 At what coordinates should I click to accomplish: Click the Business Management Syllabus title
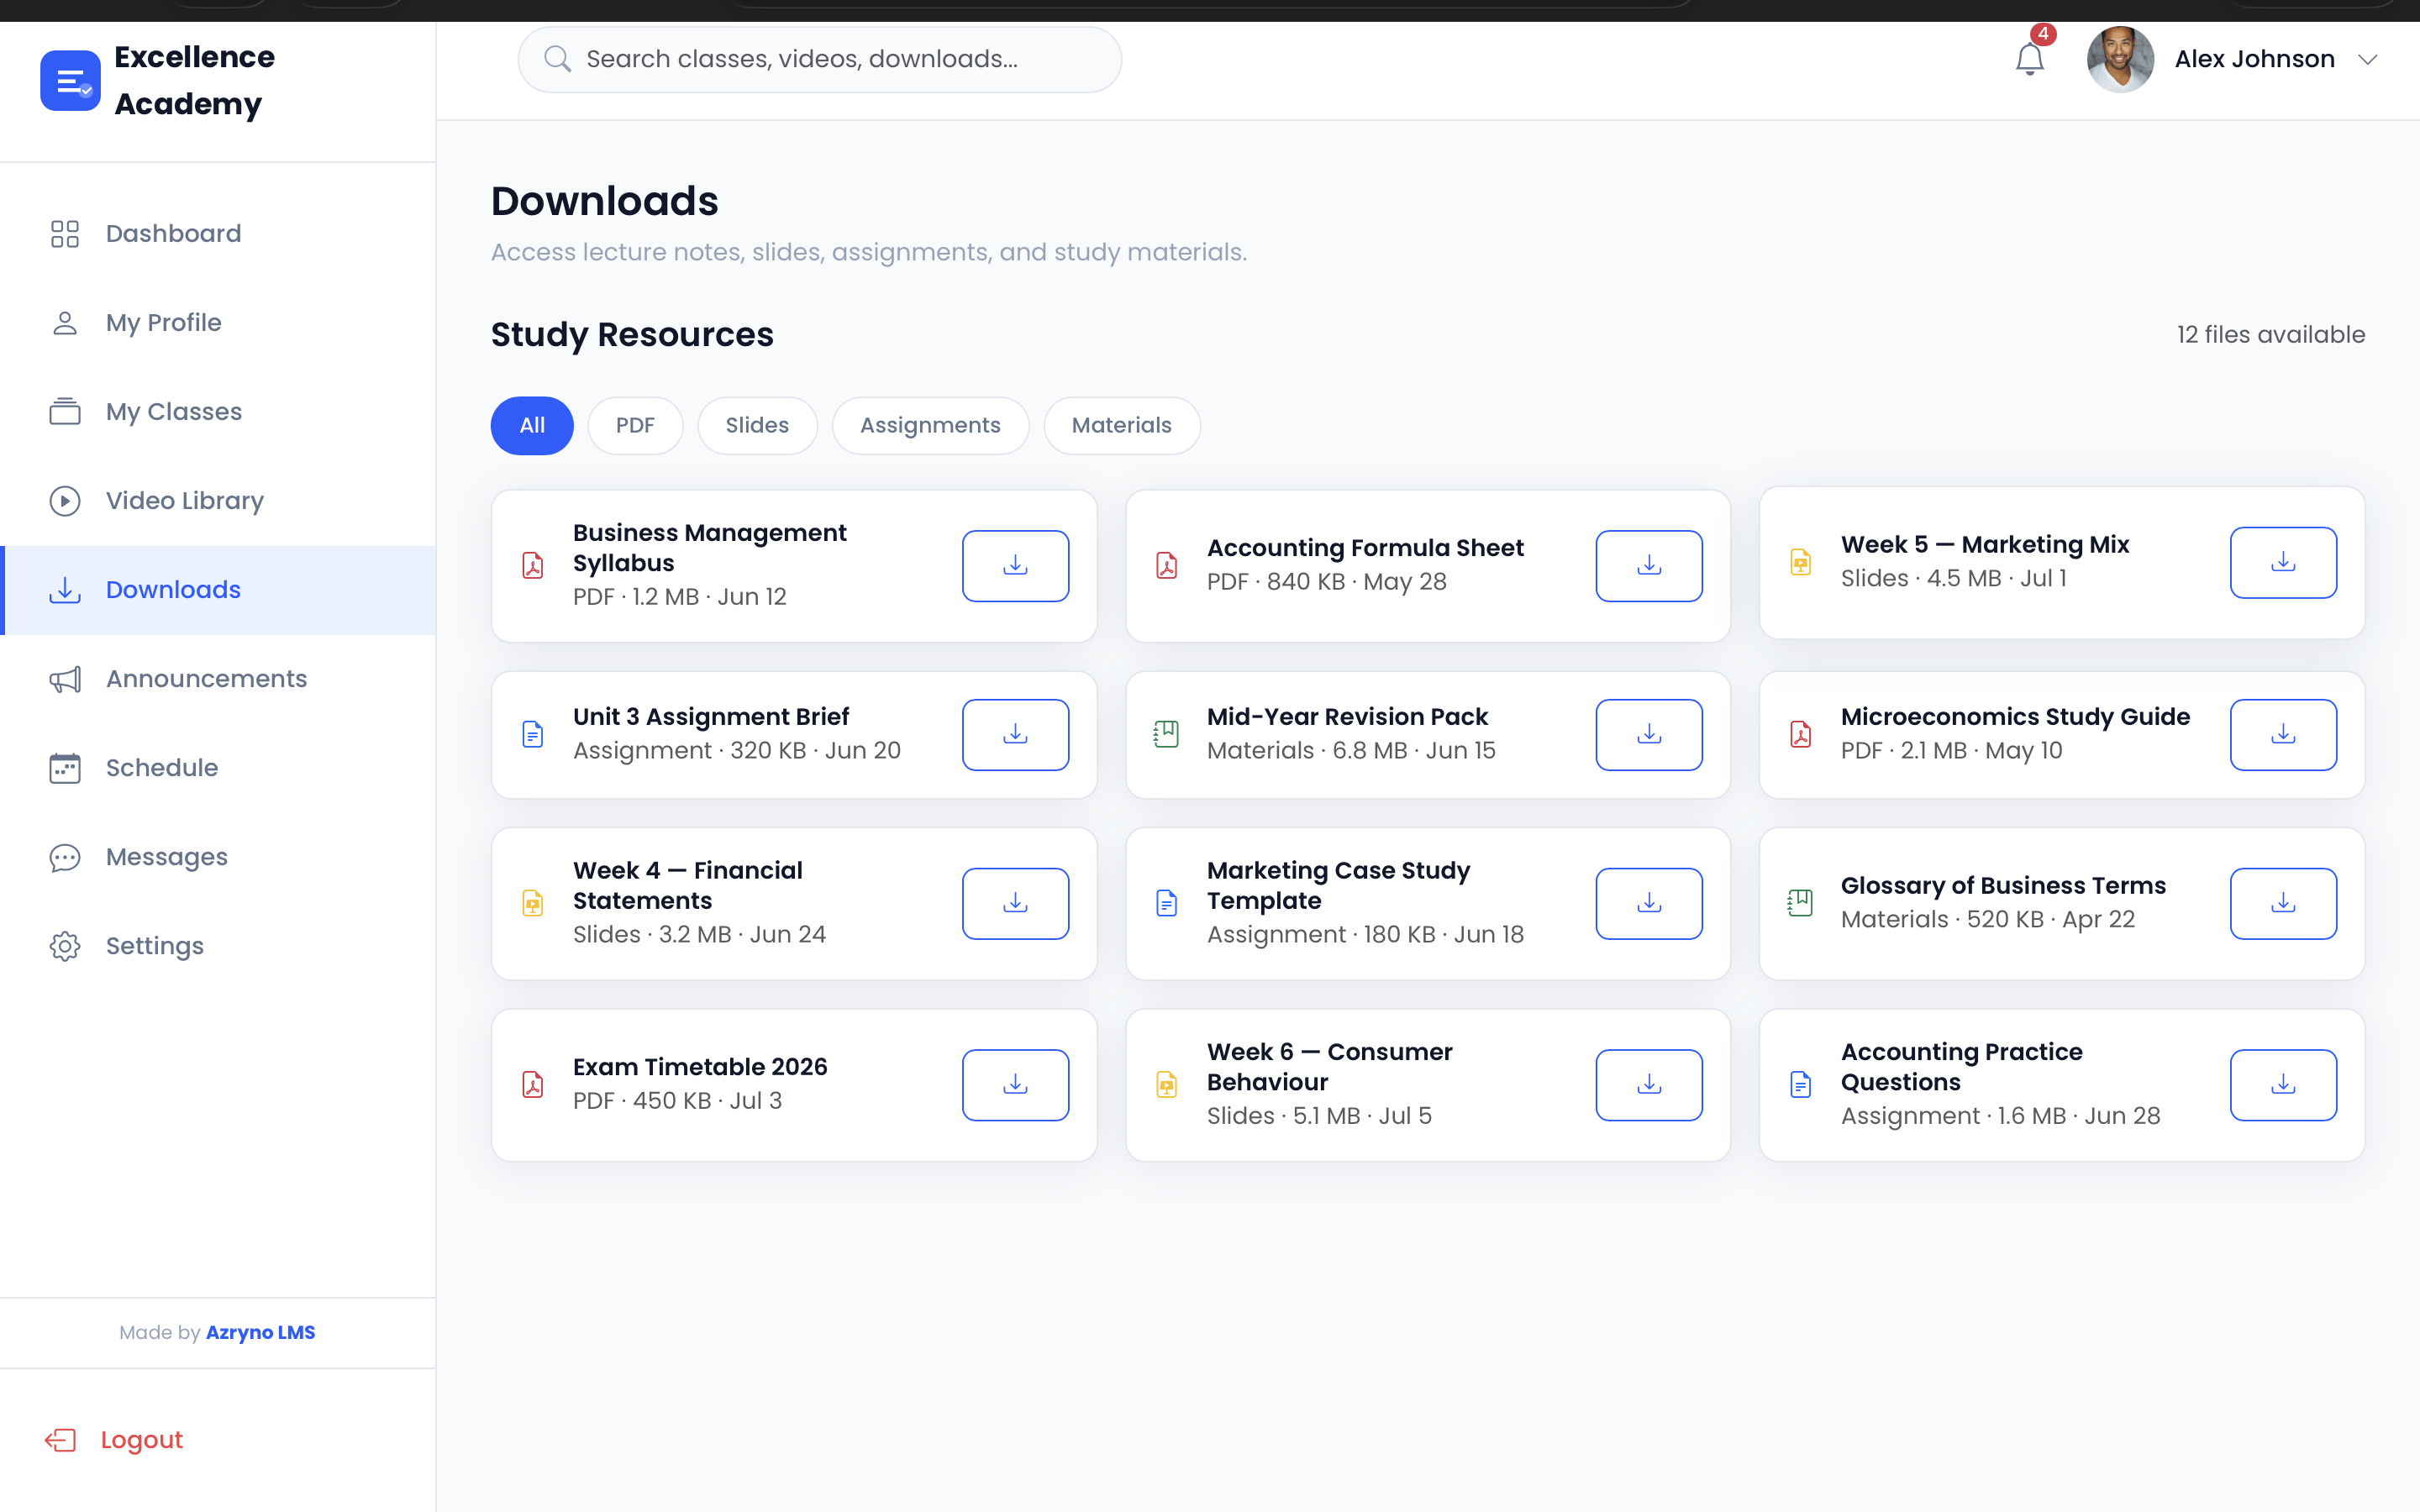pos(709,548)
